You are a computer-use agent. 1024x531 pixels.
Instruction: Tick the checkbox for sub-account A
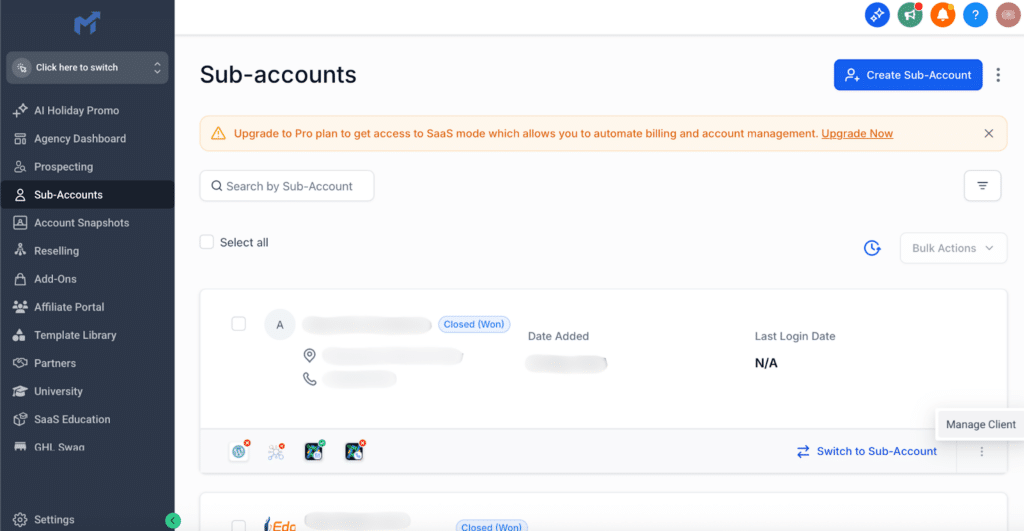tap(238, 324)
